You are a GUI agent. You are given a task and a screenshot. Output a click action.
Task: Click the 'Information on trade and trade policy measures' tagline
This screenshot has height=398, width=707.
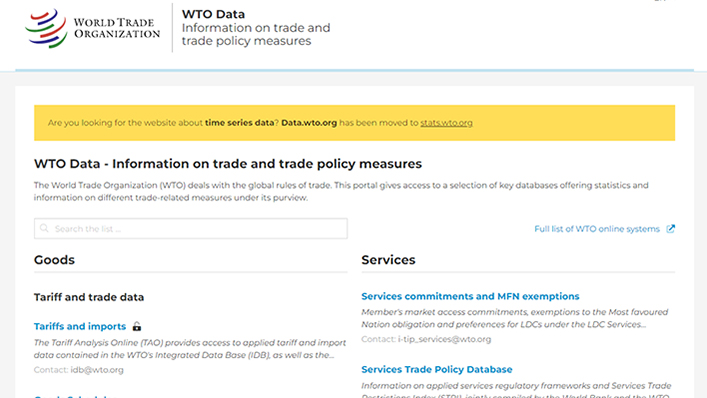(x=256, y=34)
